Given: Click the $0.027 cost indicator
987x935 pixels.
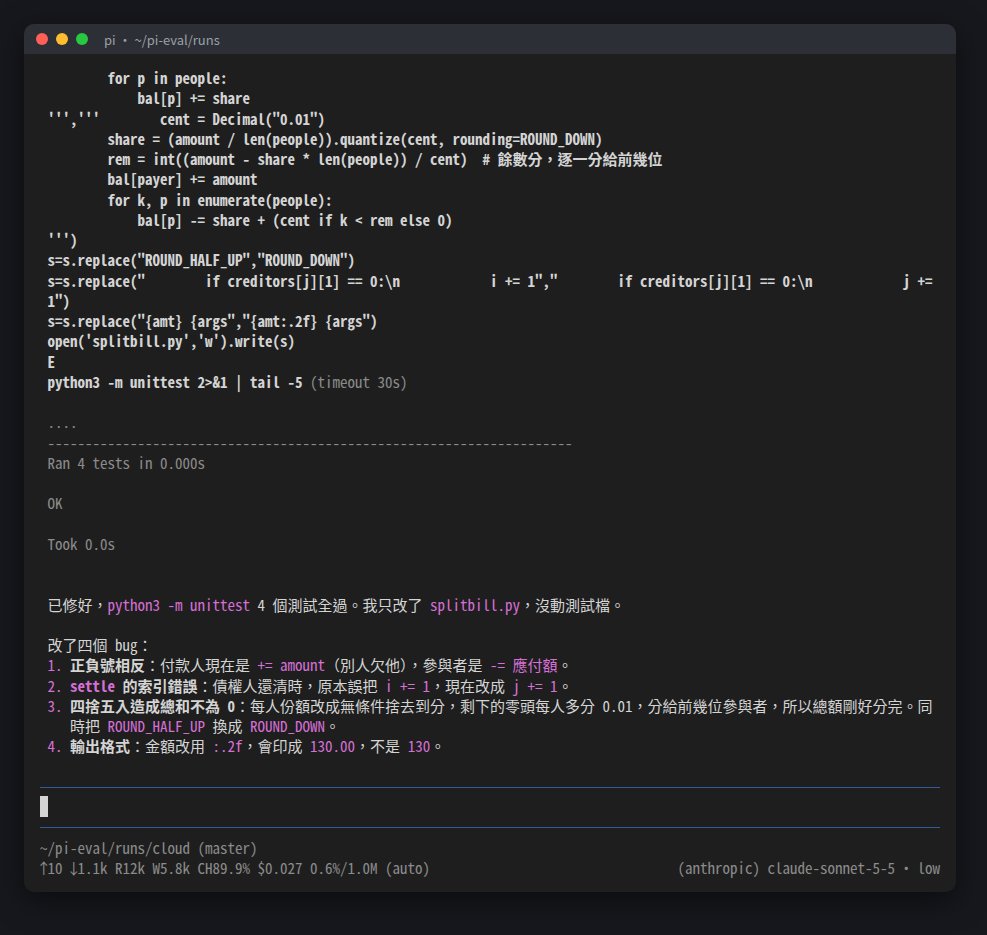Looking at the screenshot, I should click(x=279, y=869).
